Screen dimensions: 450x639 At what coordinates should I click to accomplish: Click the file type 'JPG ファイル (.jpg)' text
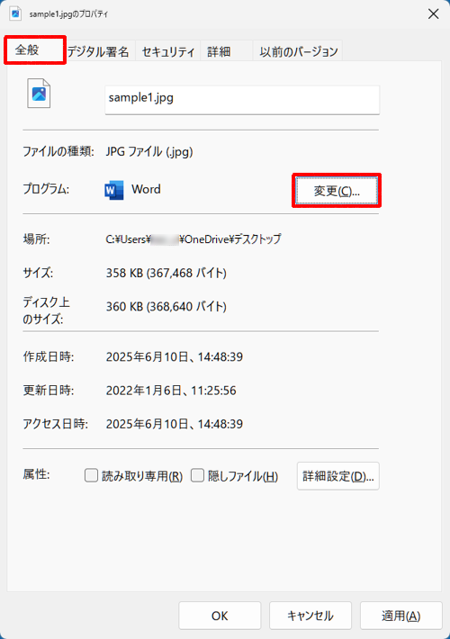pyautogui.click(x=149, y=152)
